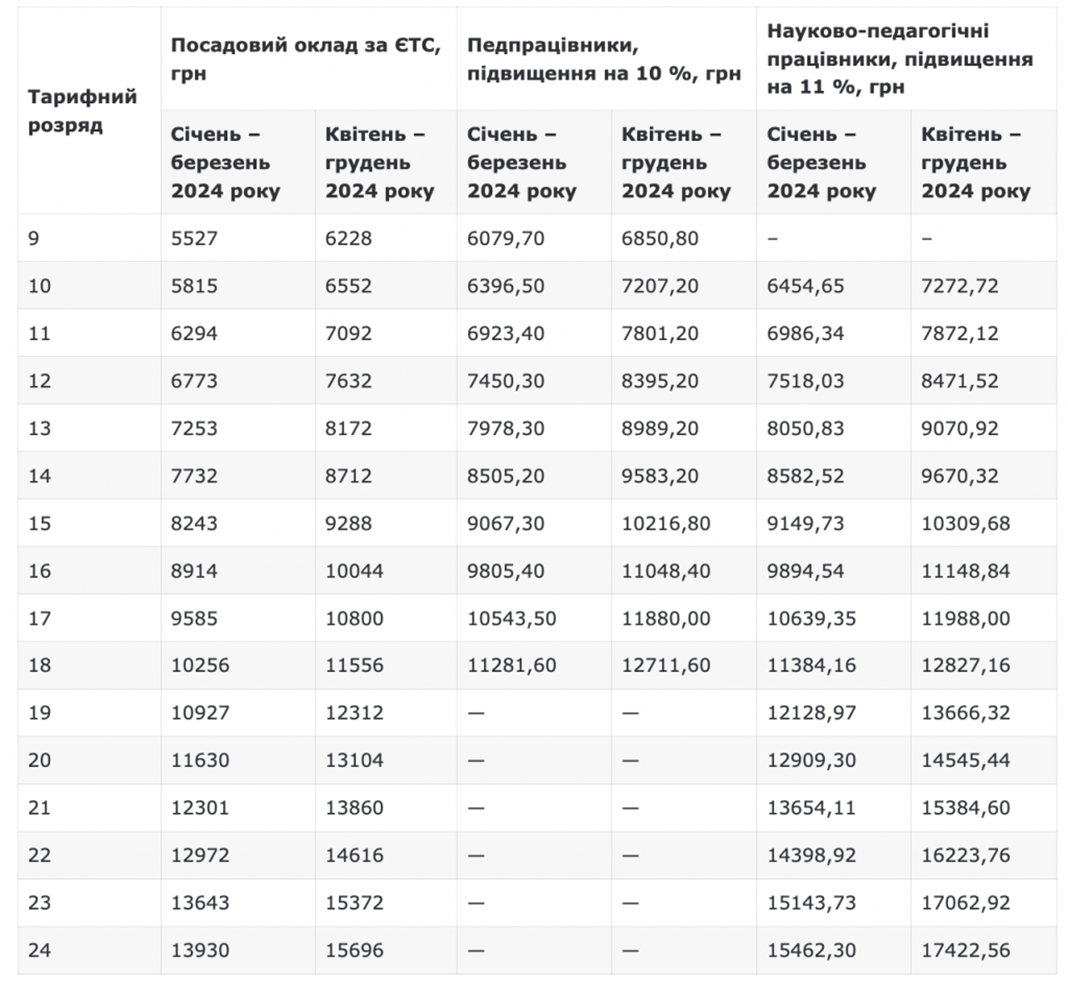Select the value 13643 in row 23

[x=200, y=903]
